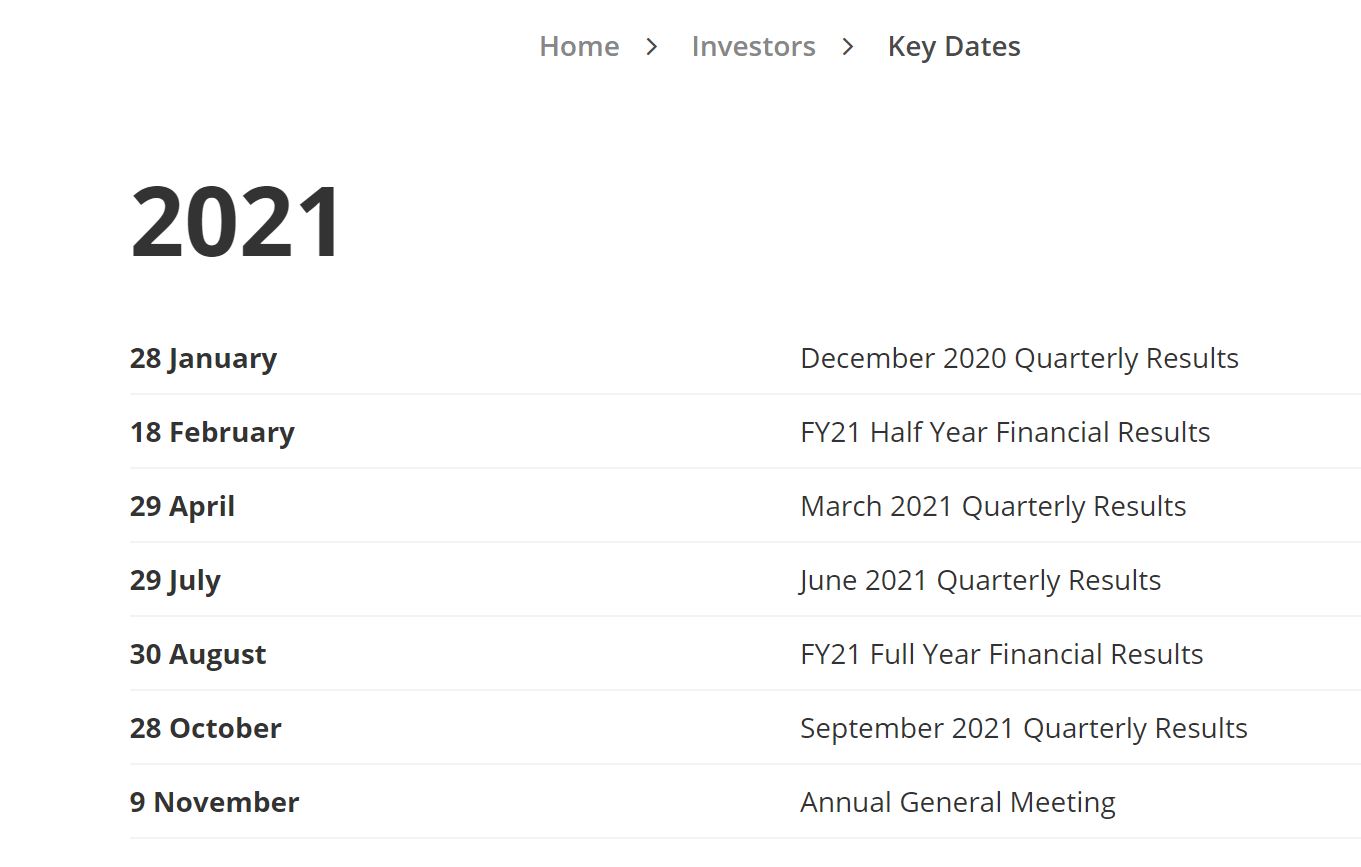This screenshot has height=867, width=1361.
Task: Select September 2021 Quarterly Results entry
Action: 1024,728
